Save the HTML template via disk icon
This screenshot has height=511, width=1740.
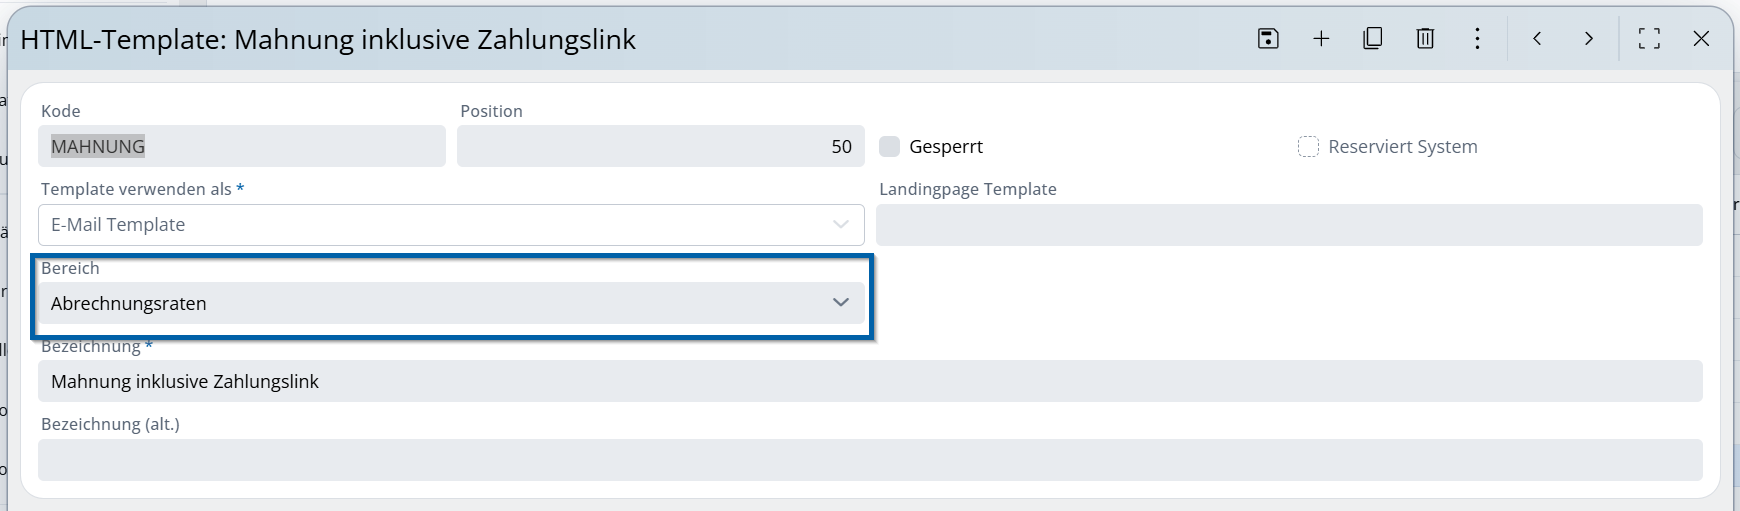pos(1268,39)
